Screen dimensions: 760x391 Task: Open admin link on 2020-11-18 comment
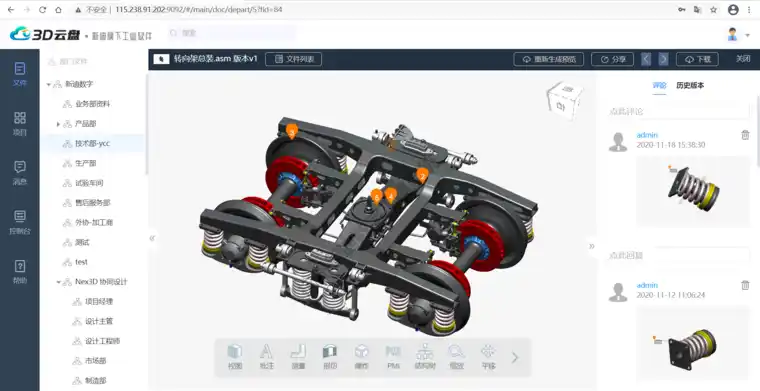647,135
